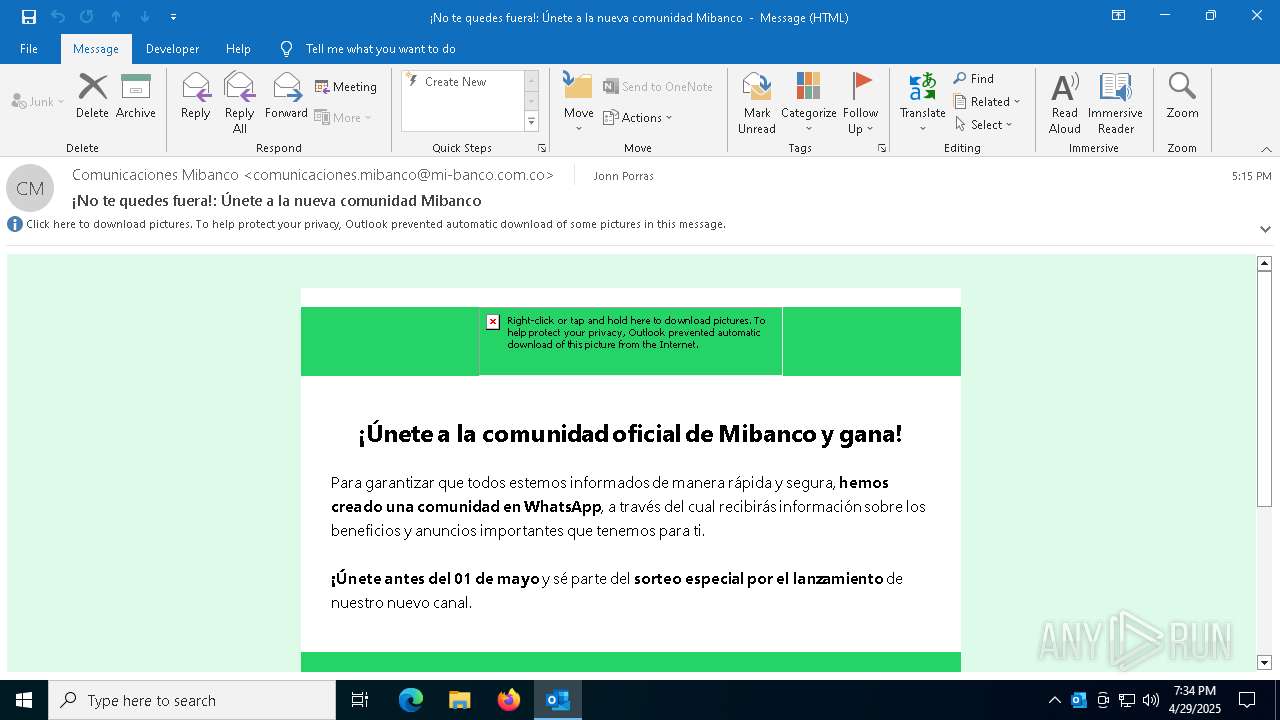Open the Help ribbon tab
Viewport: 1280px width, 720px height.
pos(238,49)
